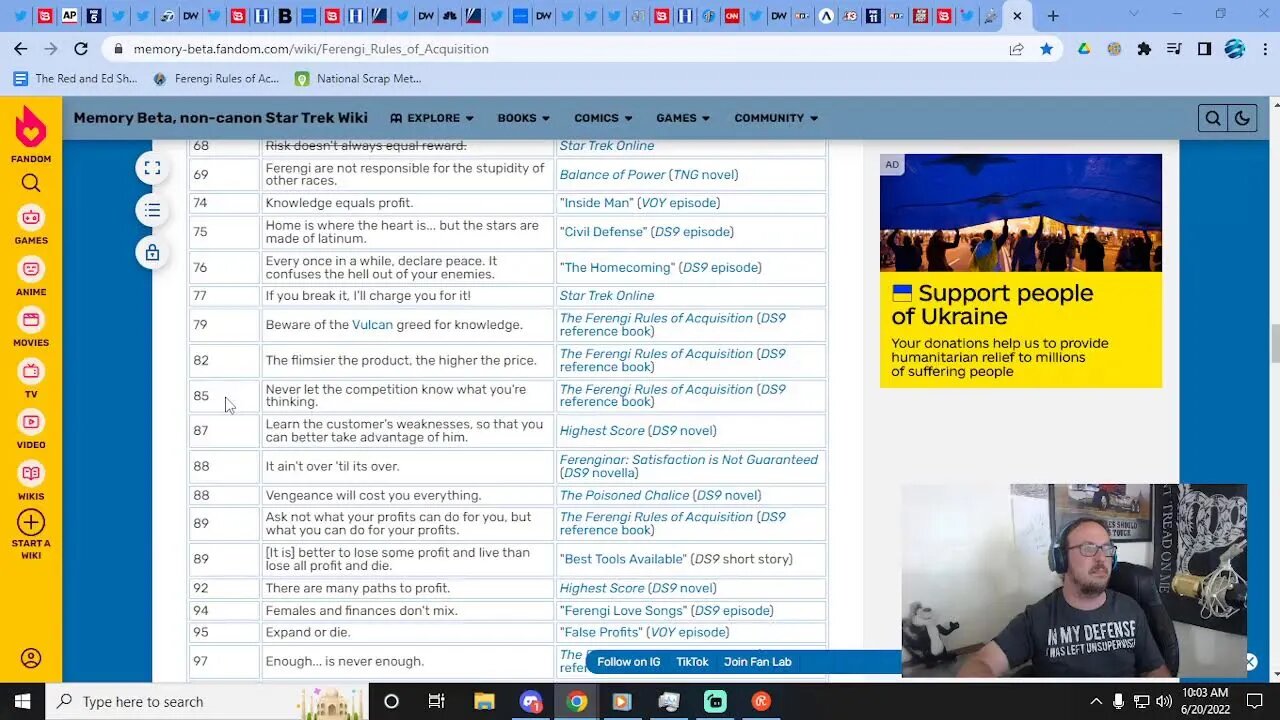Expand the BOOKS dropdown menu

click(524, 118)
